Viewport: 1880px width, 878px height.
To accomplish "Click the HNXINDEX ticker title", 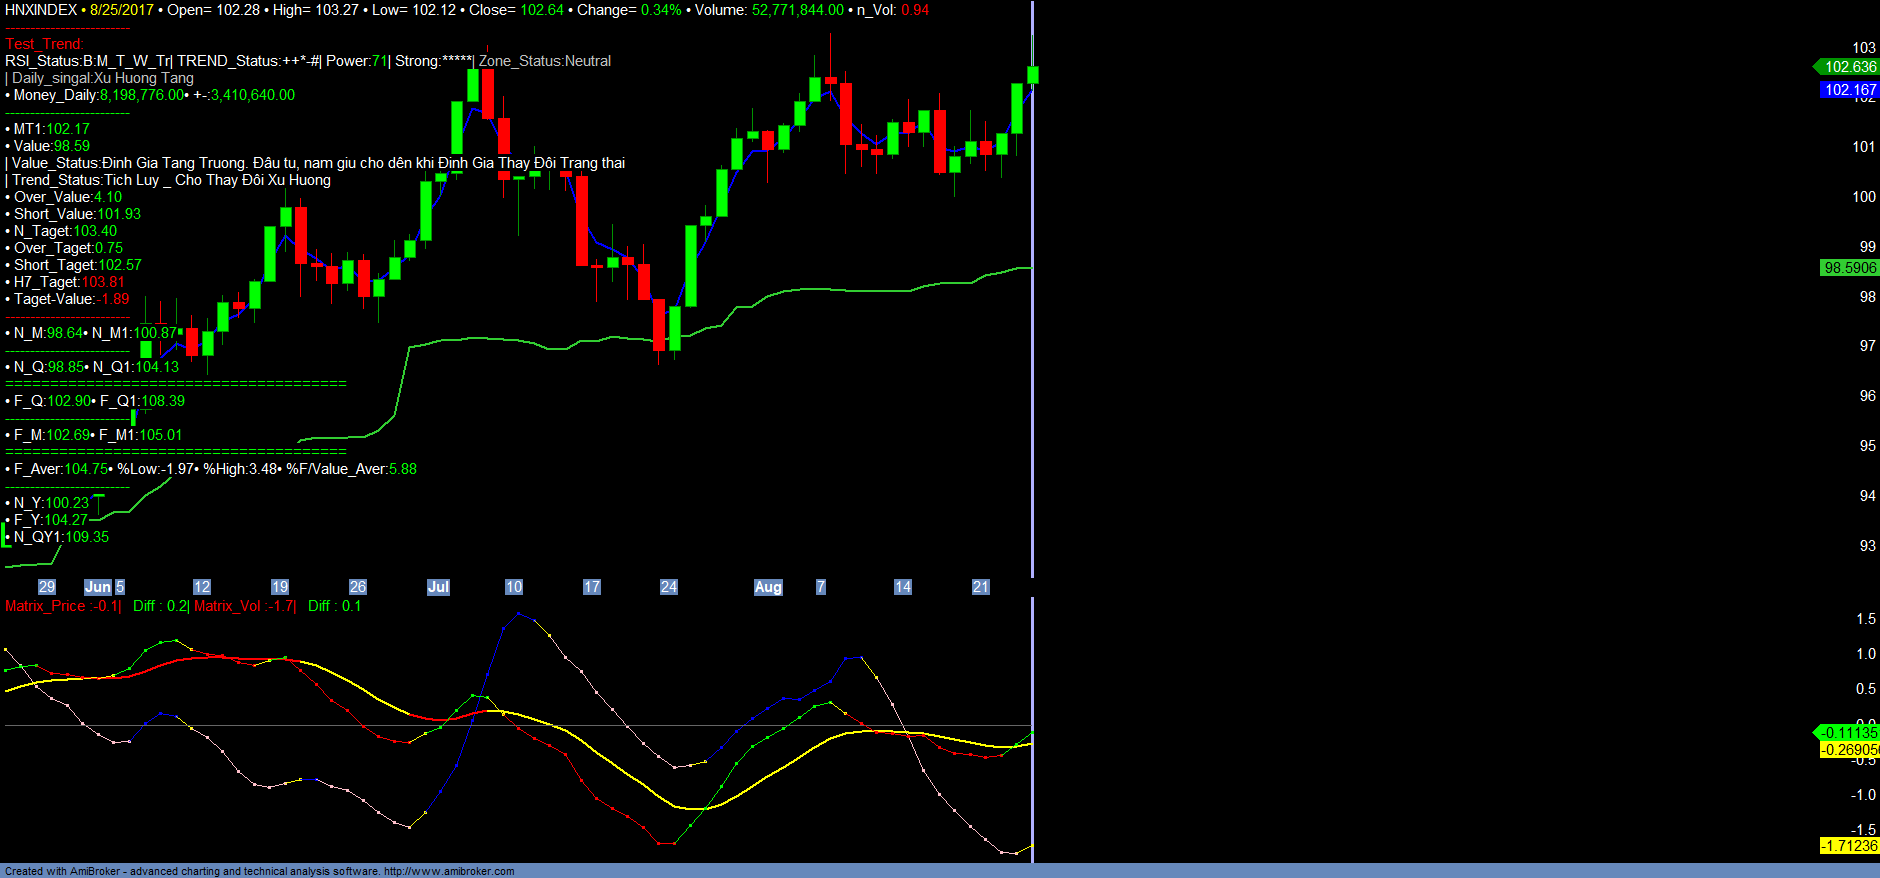I will [41, 10].
